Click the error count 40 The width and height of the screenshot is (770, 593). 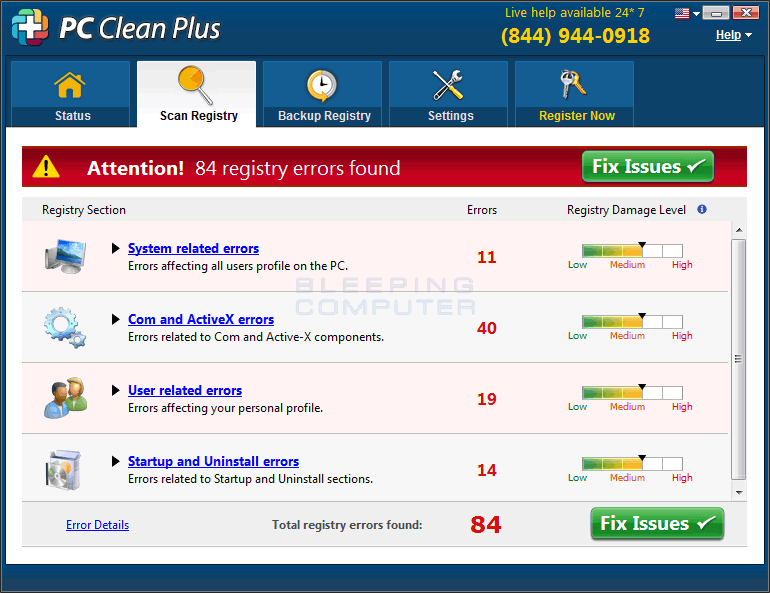tap(487, 328)
